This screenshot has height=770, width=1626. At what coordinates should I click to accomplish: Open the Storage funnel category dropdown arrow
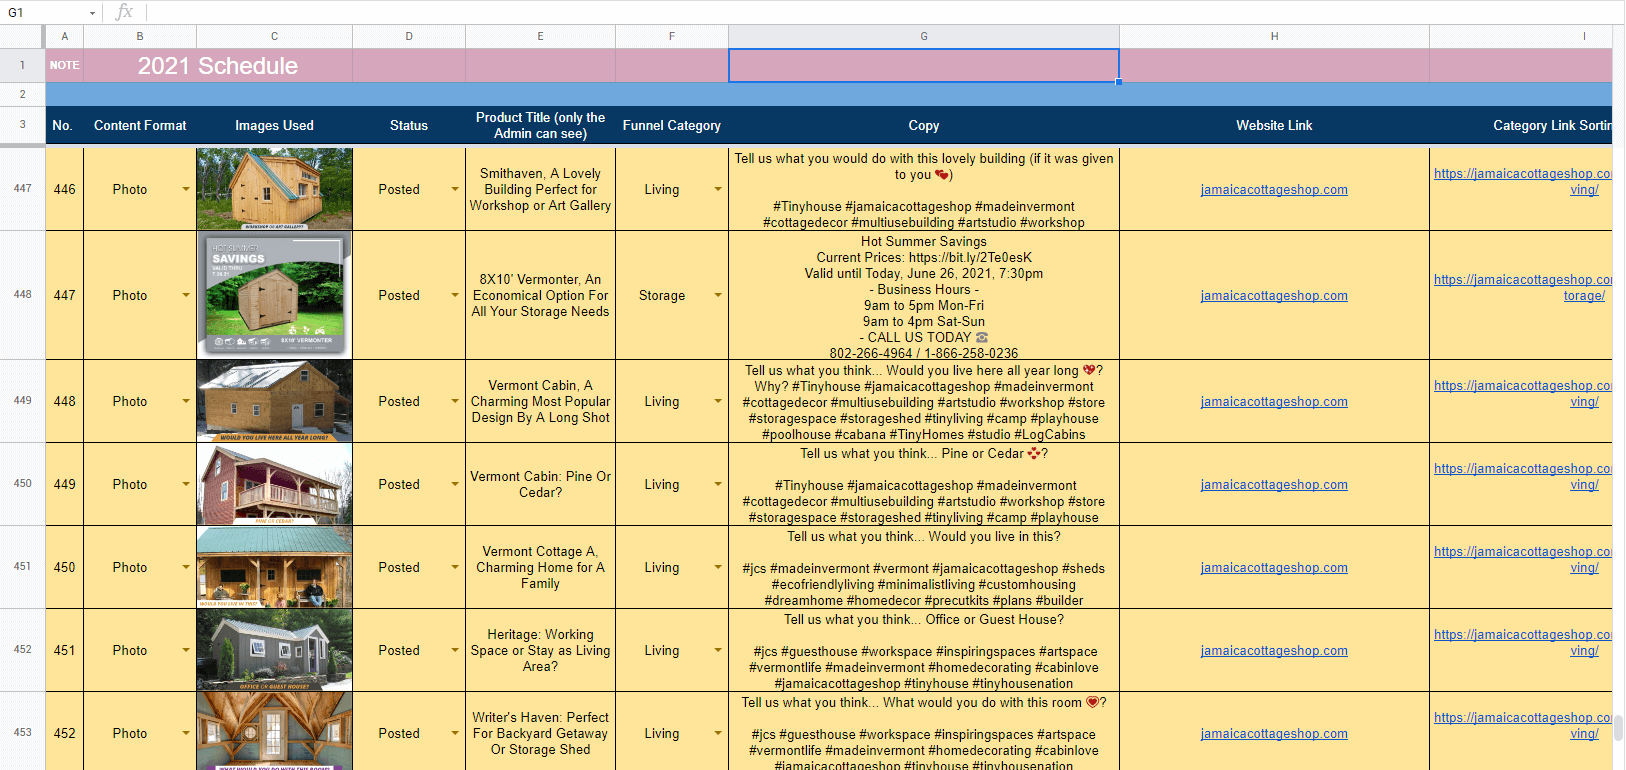(718, 295)
